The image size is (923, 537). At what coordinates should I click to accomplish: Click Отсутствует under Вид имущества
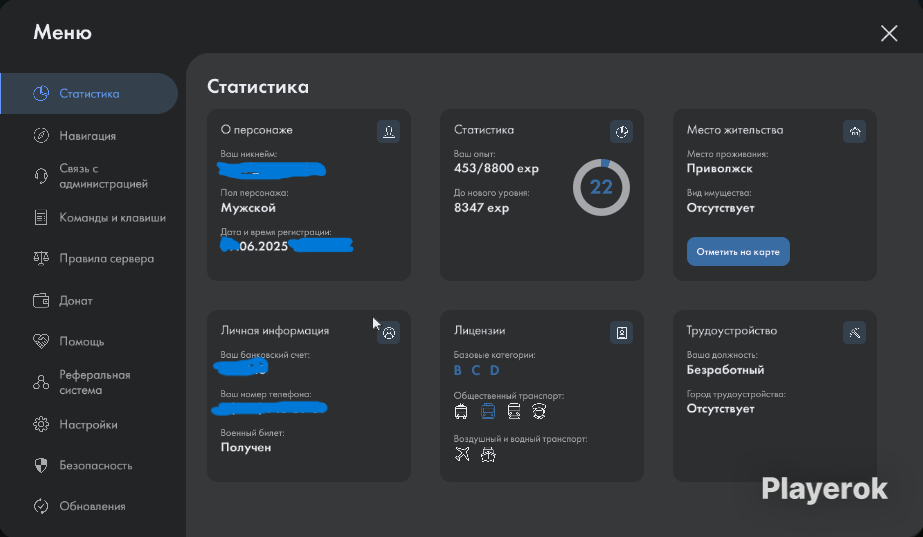(x=721, y=208)
